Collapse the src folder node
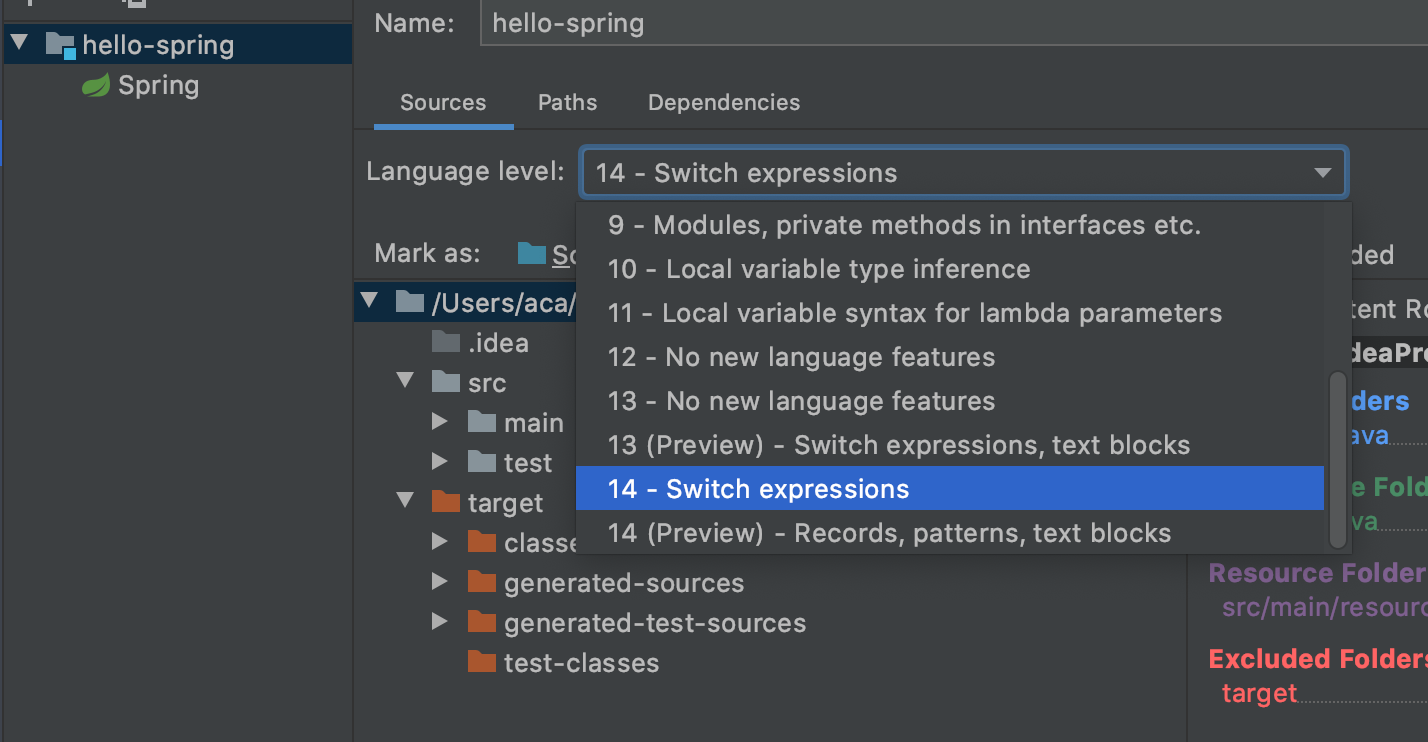This screenshot has width=1428, height=742. tap(405, 381)
